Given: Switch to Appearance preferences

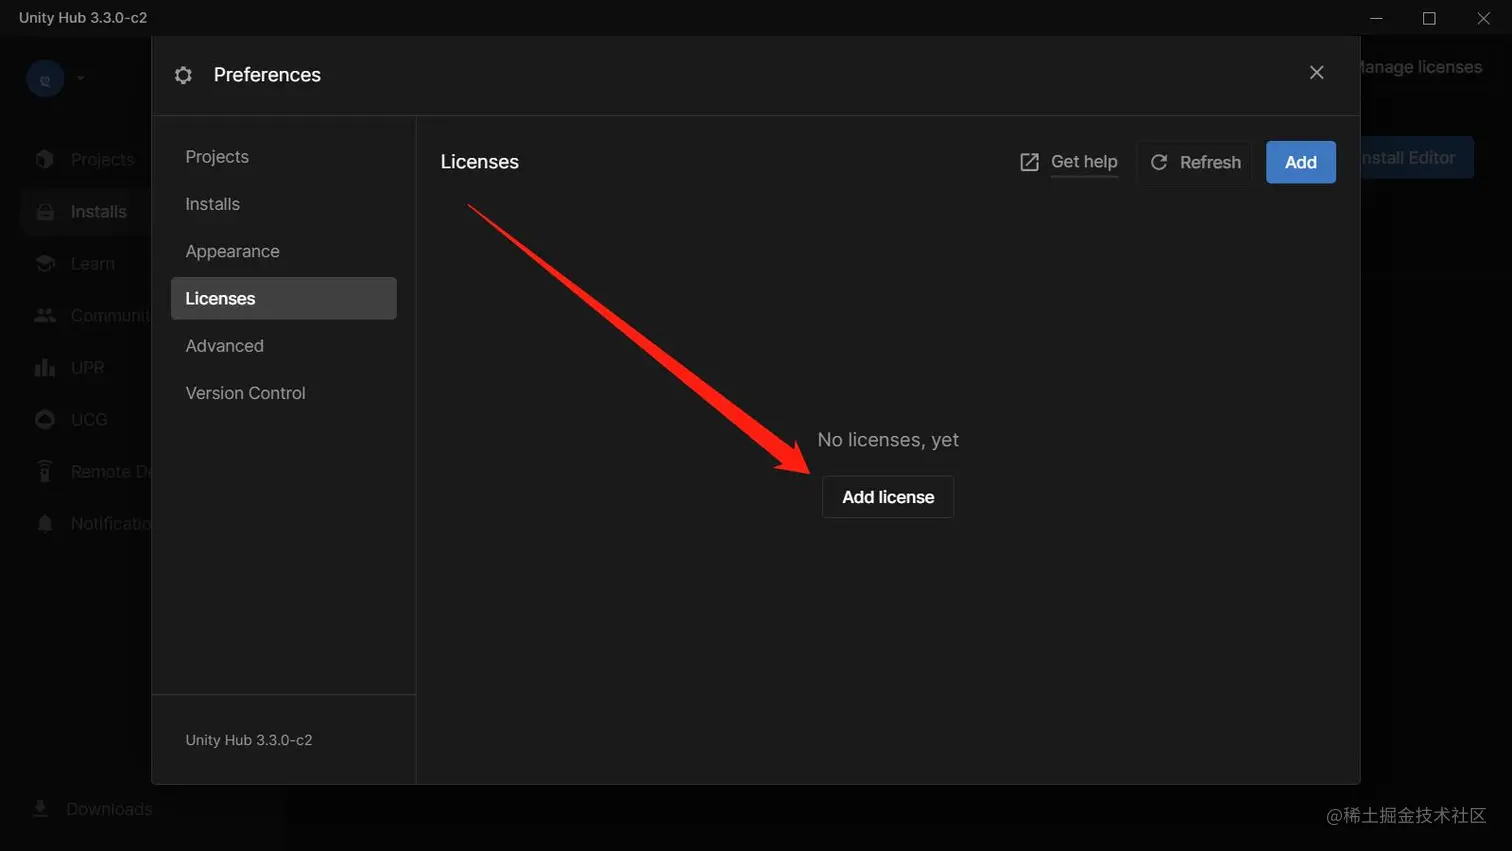Looking at the screenshot, I should click(284, 251).
